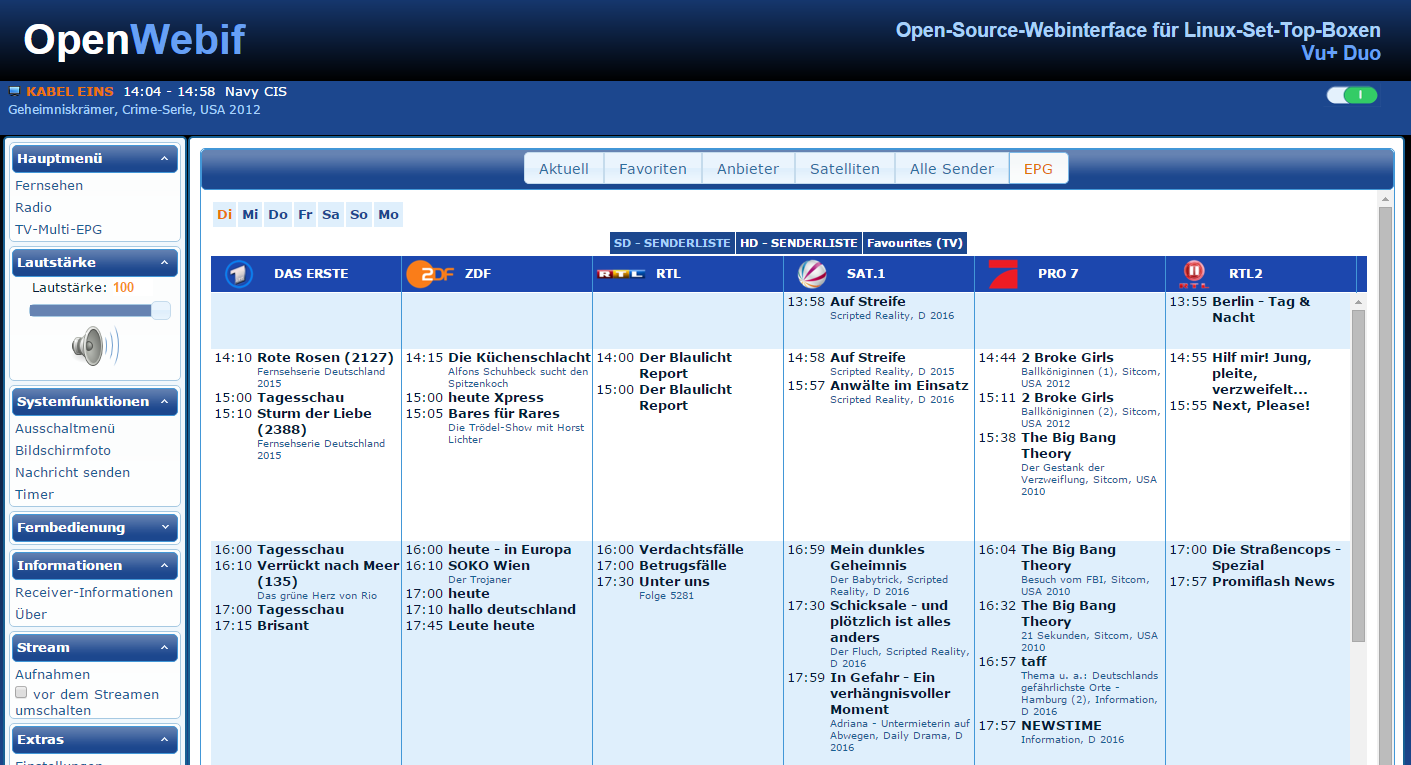Open the Satelliten tab
This screenshot has width=1411, height=765.
pos(845,168)
